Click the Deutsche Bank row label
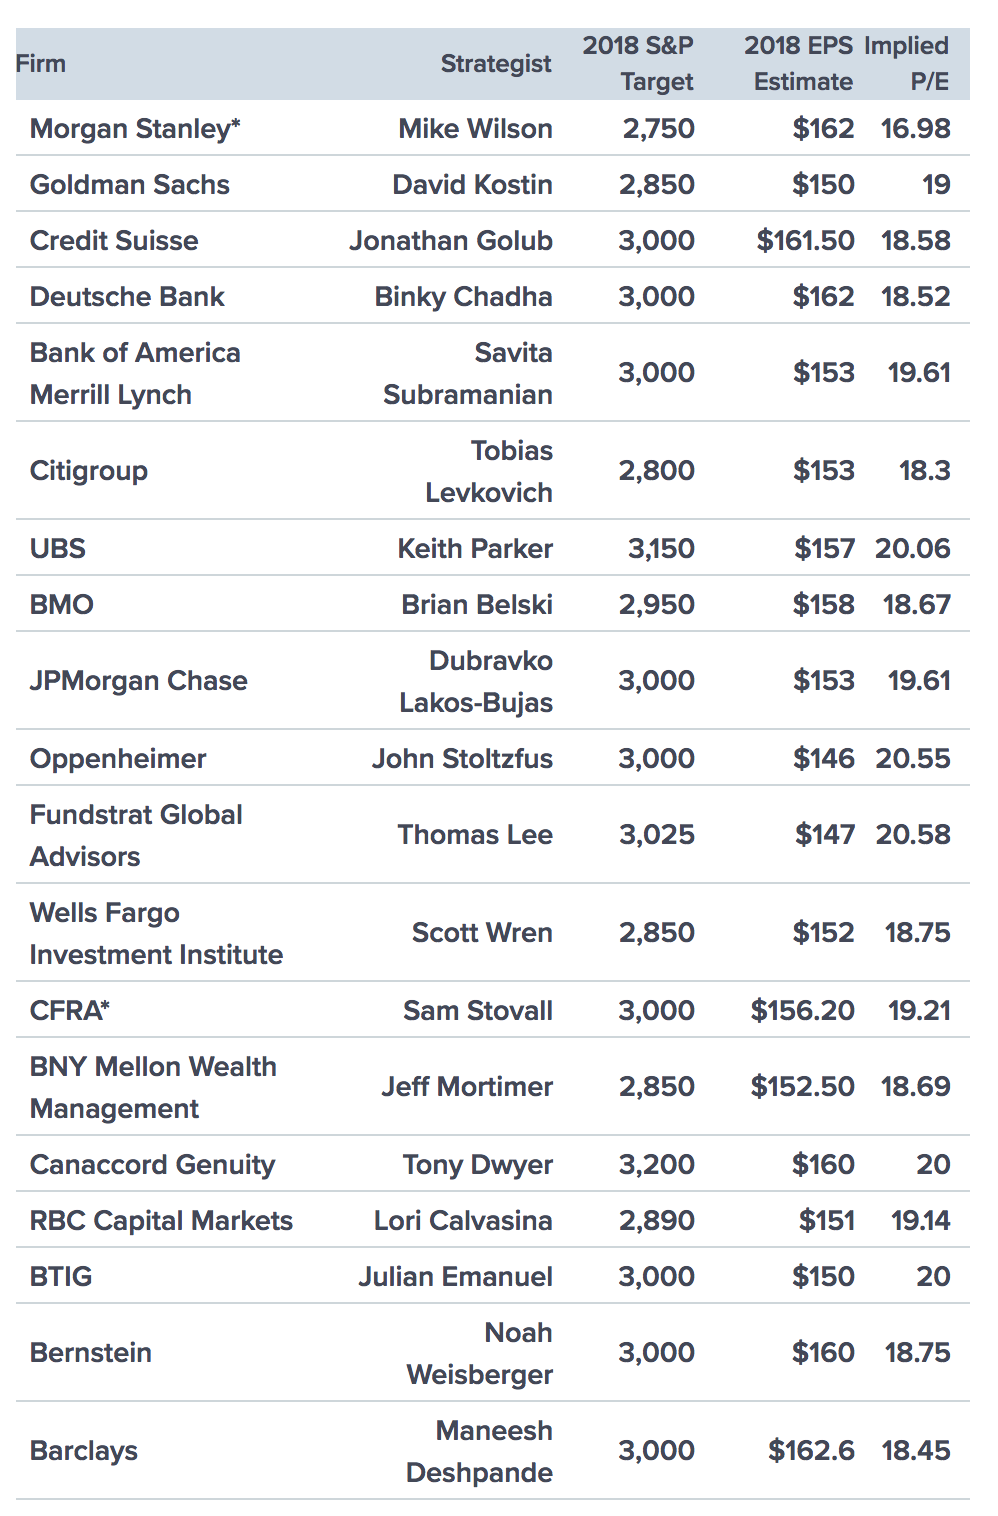This screenshot has height=1516, width=998. (127, 297)
